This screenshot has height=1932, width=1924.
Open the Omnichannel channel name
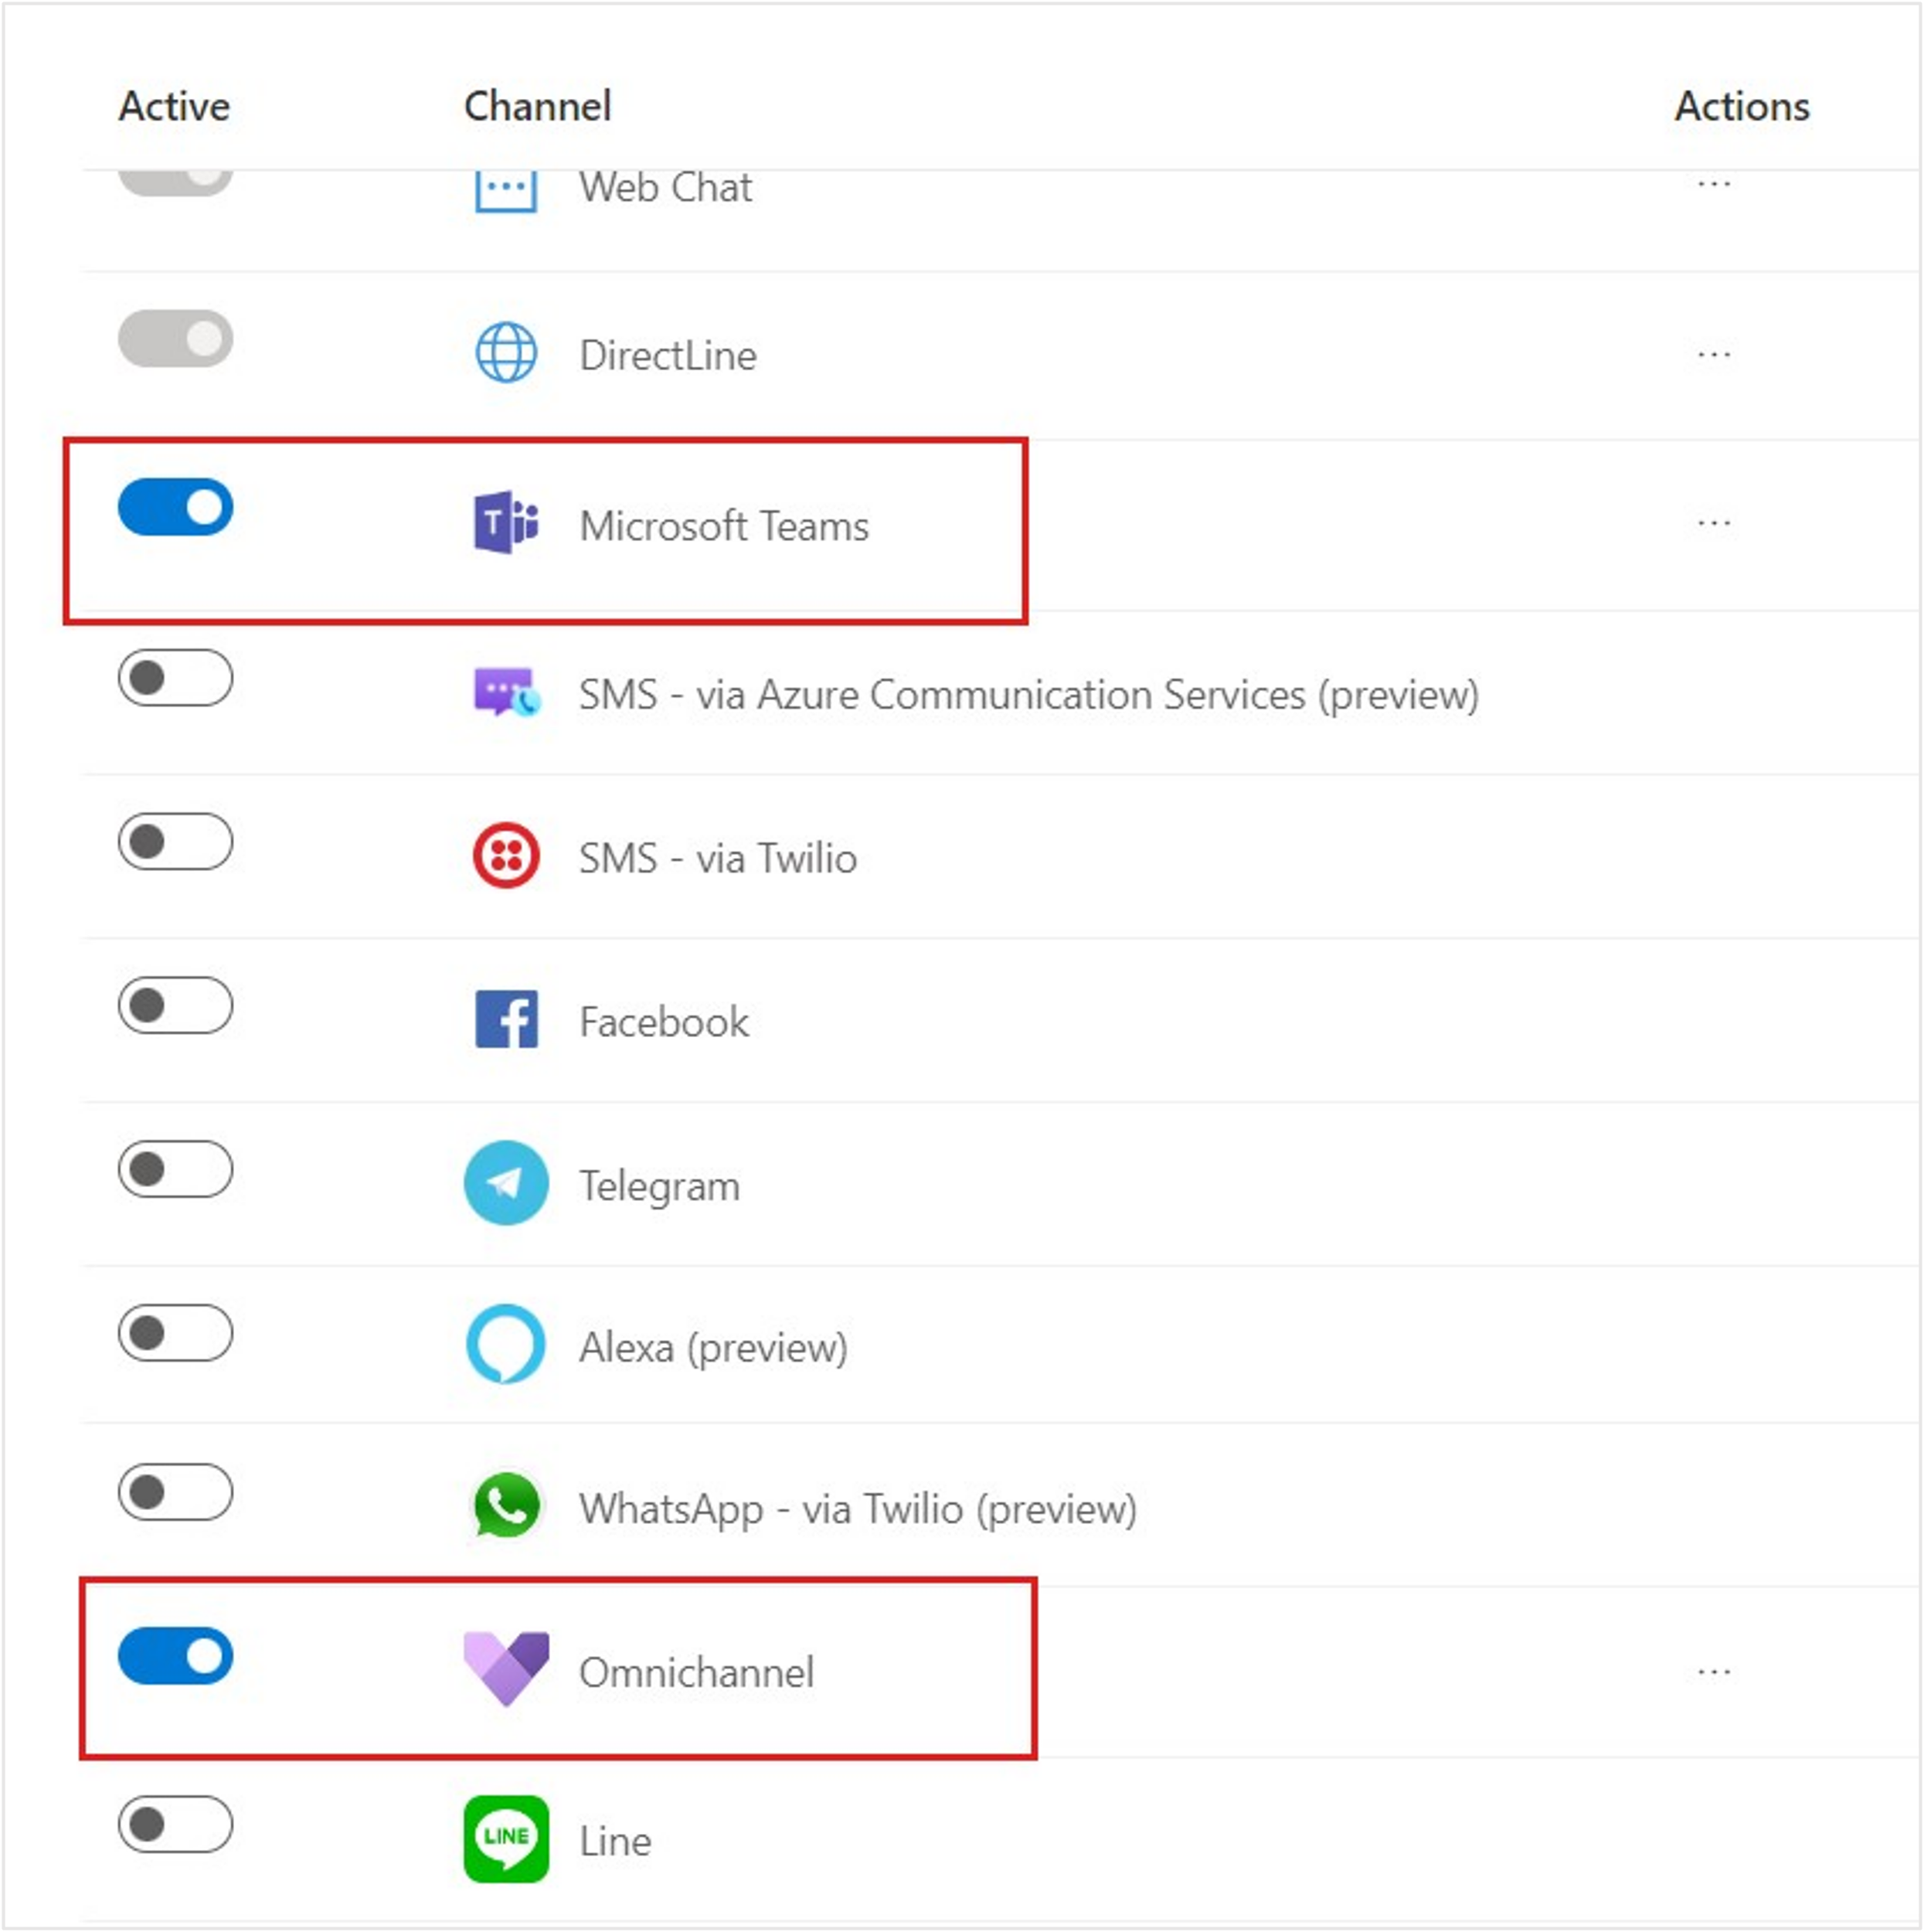coord(697,1672)
